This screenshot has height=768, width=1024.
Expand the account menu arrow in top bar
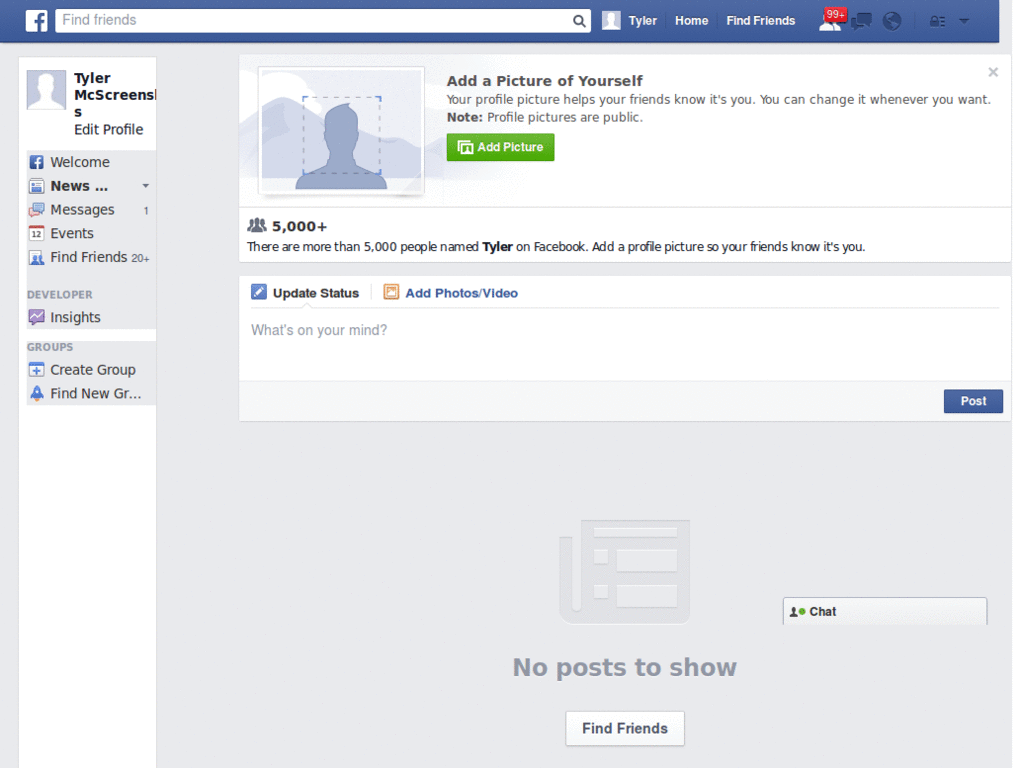click(964, 21)
